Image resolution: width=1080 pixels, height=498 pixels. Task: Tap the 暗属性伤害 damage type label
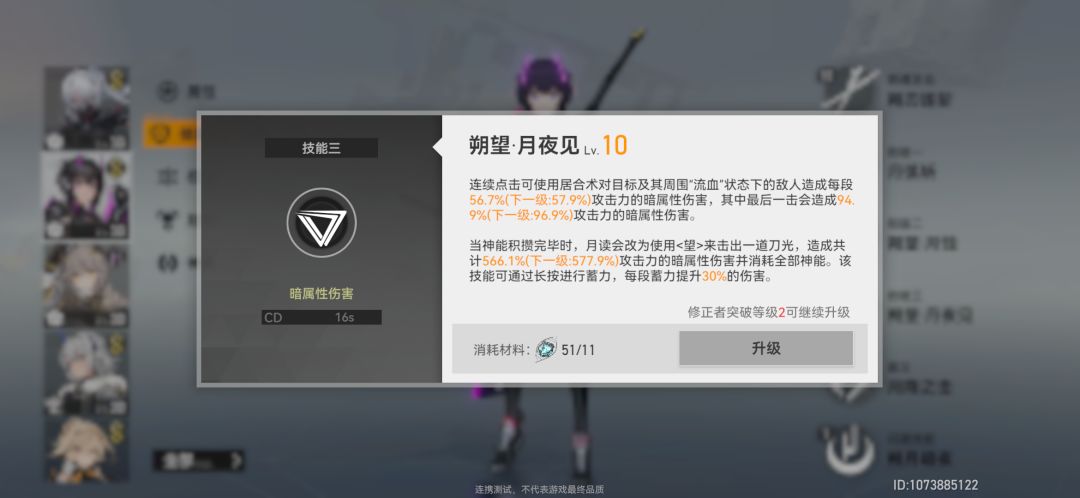coord(322,294)
